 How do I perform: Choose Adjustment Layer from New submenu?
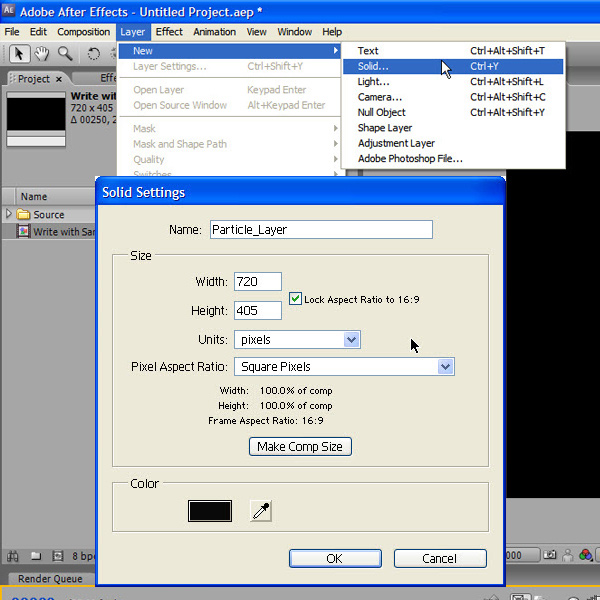453,143
